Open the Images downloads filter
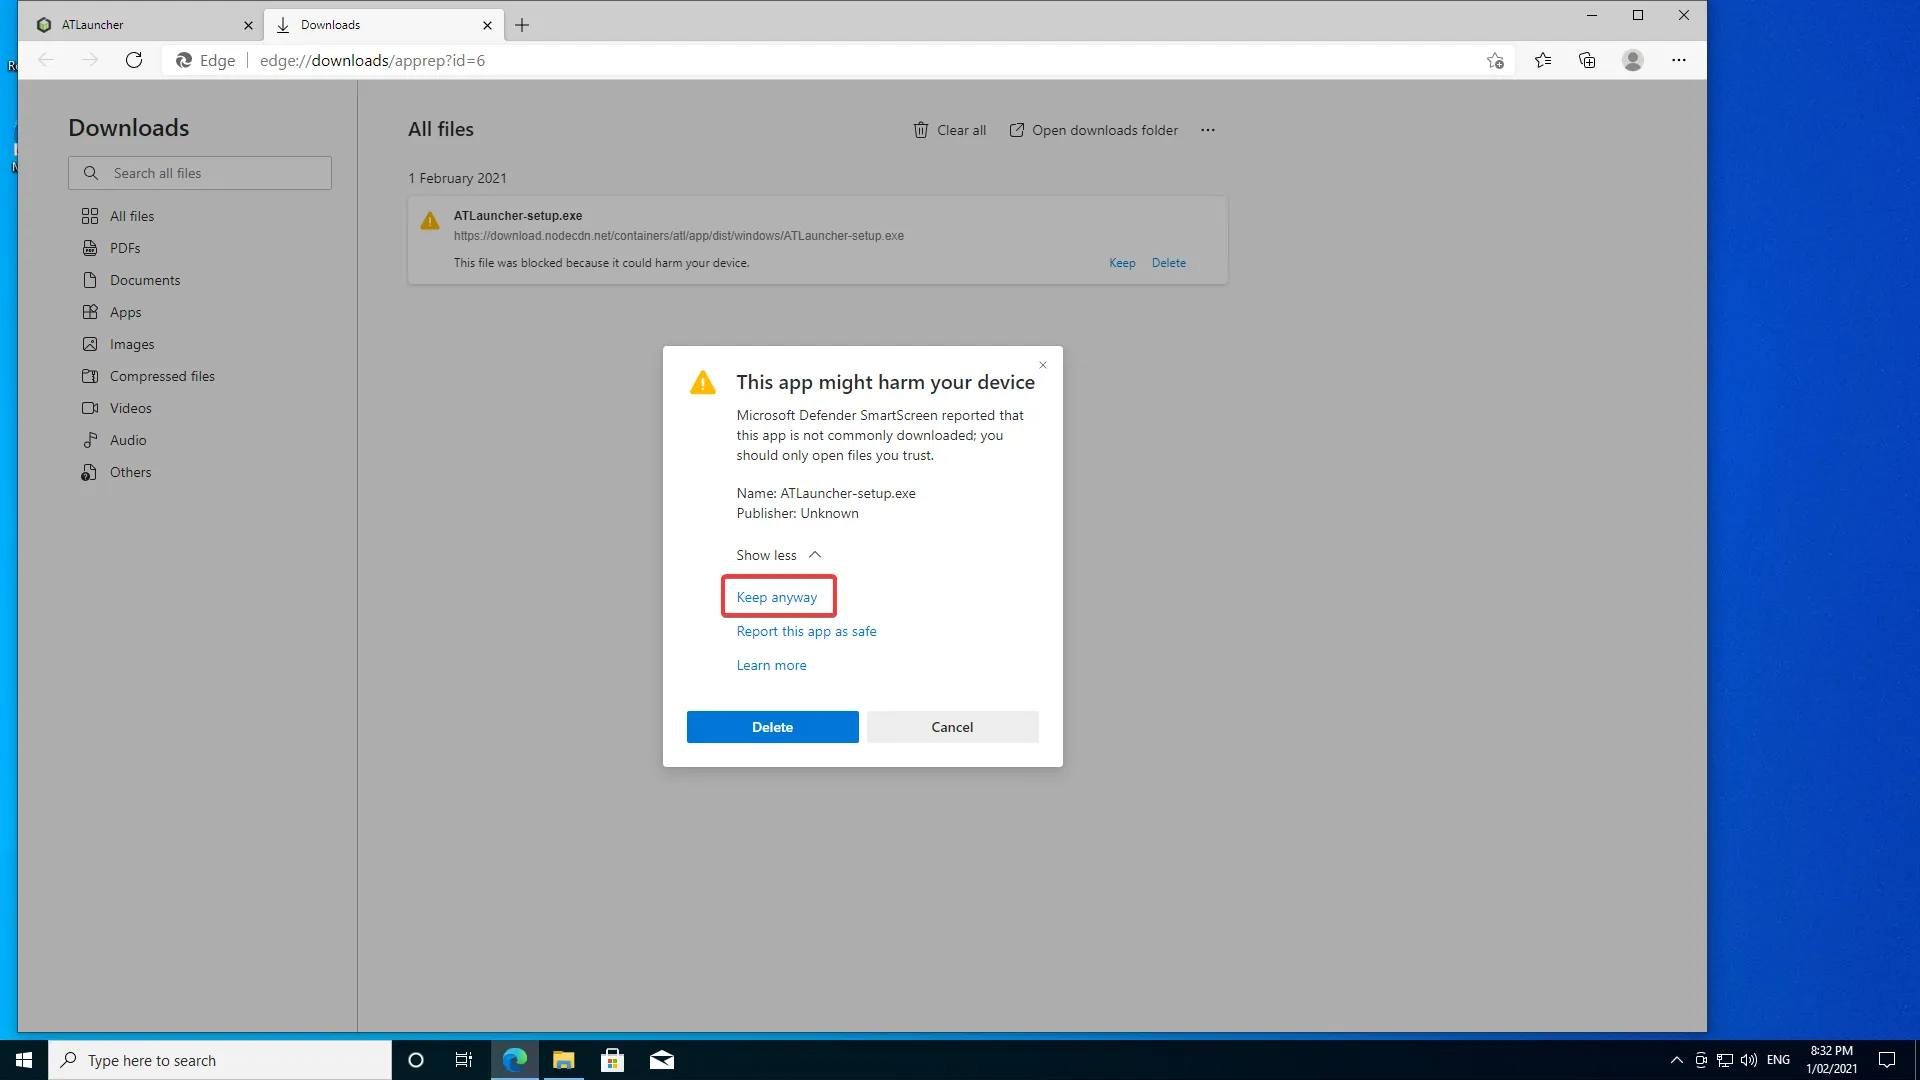The height and width of the screenshot is (1080, 1920). click(x=130, y=343)
